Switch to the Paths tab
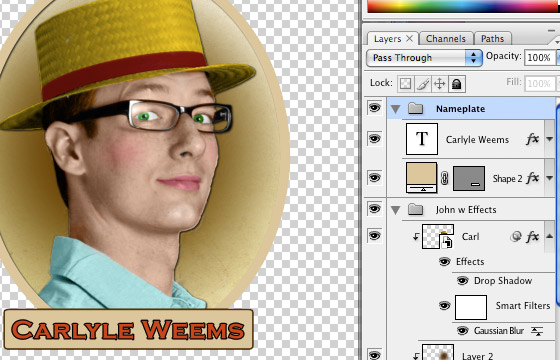The width and height of the screenshot is (560, 360). tap(492, 39)
